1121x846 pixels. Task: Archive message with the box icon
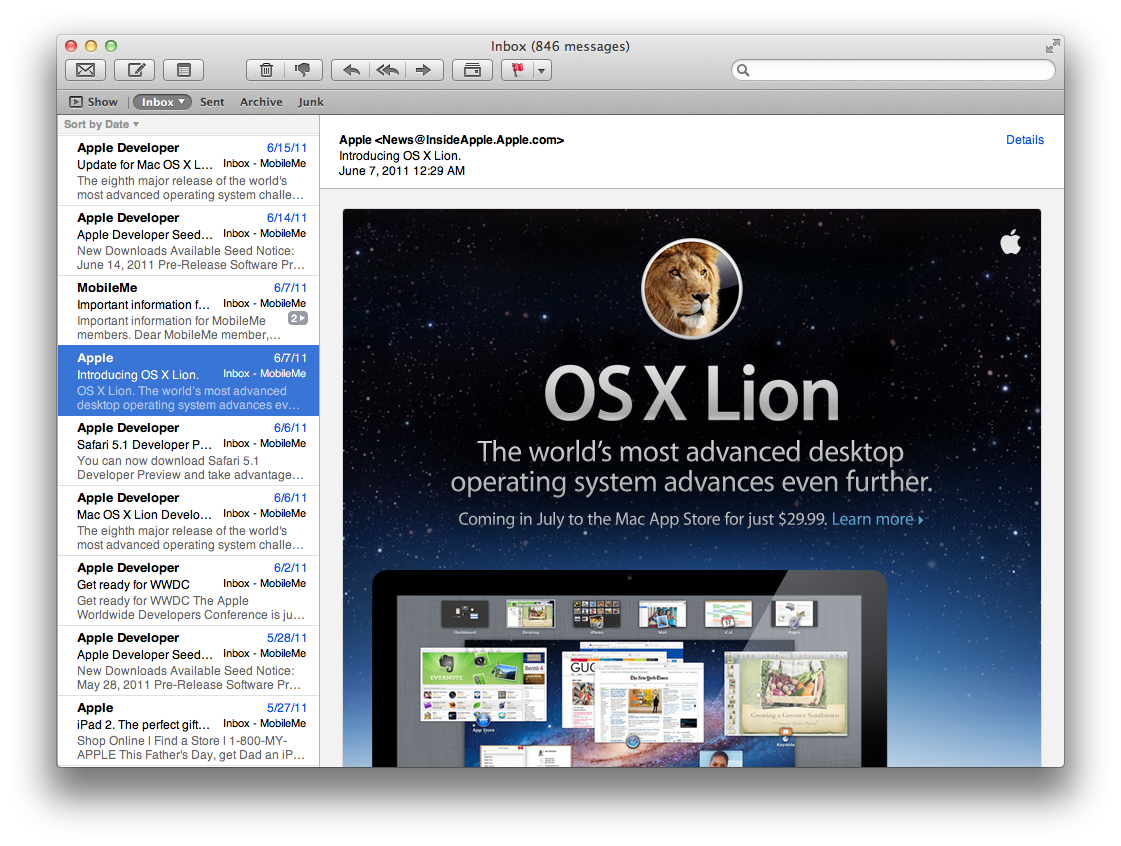473,70
